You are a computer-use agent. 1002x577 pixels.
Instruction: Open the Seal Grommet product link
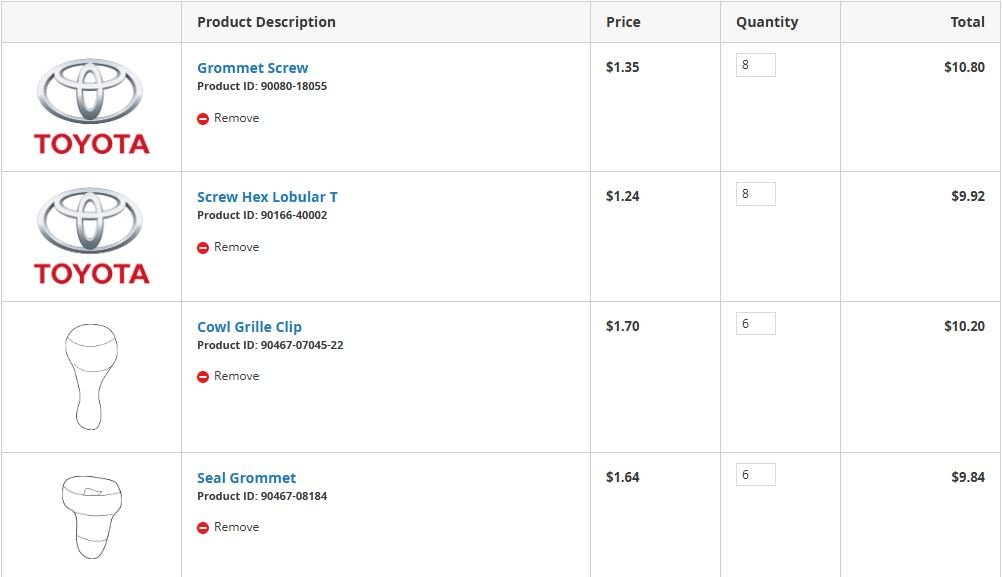pyautogui.click(x=246, y=478)
